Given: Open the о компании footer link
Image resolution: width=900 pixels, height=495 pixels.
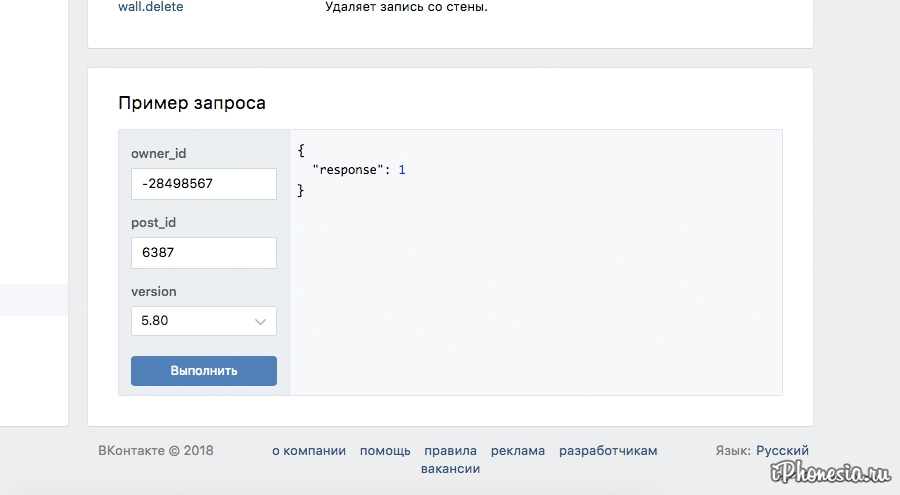Looking at the screenshot, I should pos(309,451).
